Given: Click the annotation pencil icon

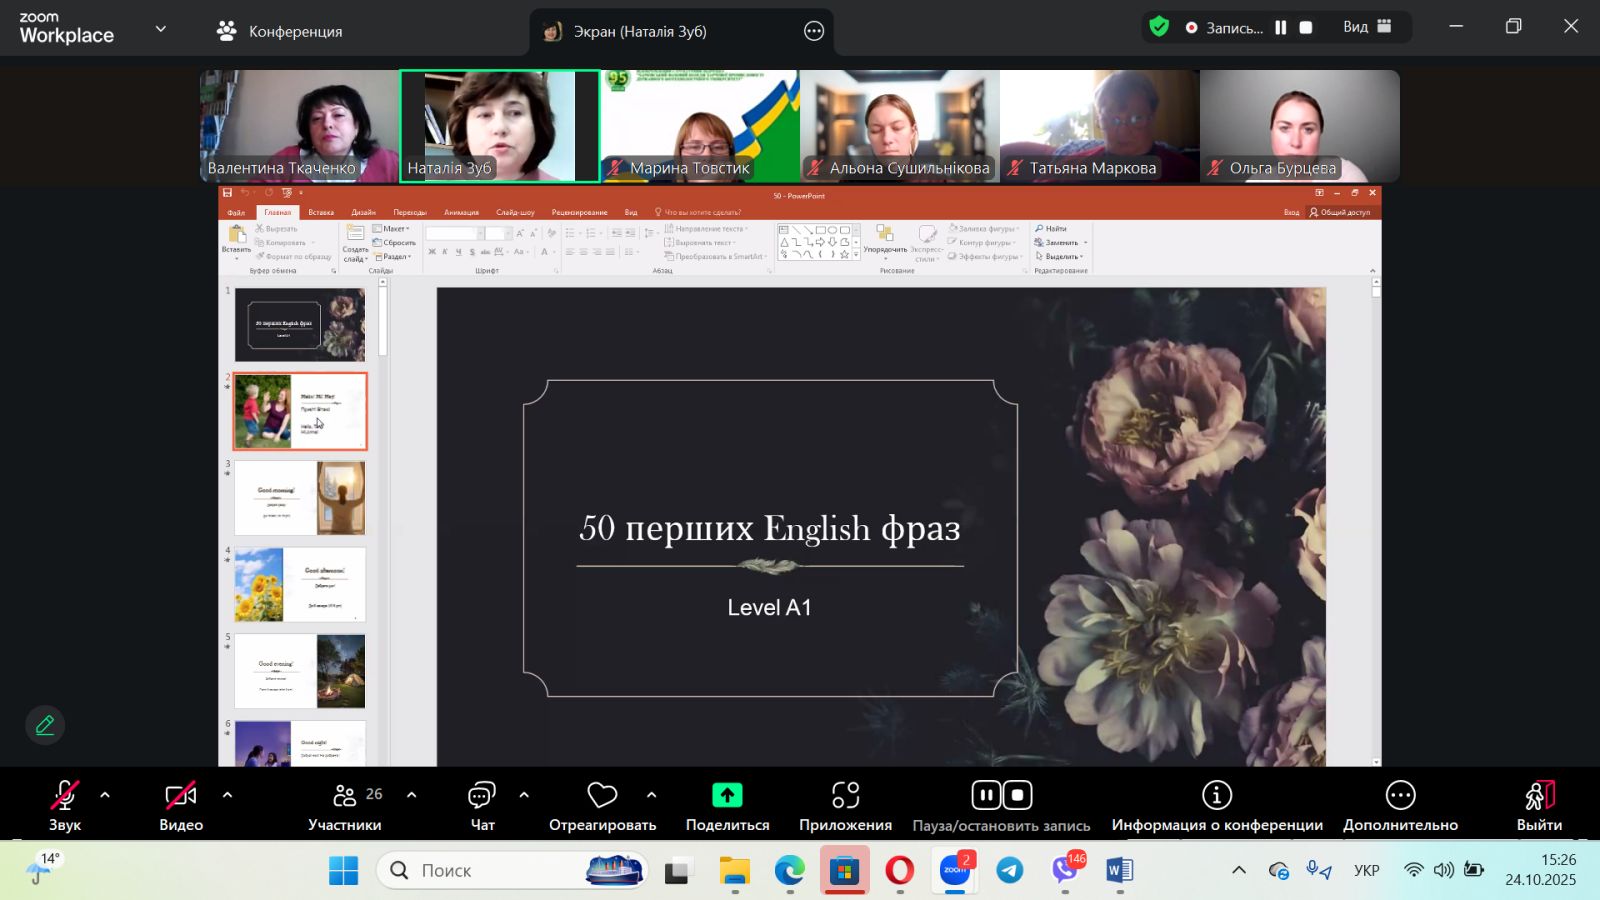Looking at the screenshot, I should click(45, 725).
